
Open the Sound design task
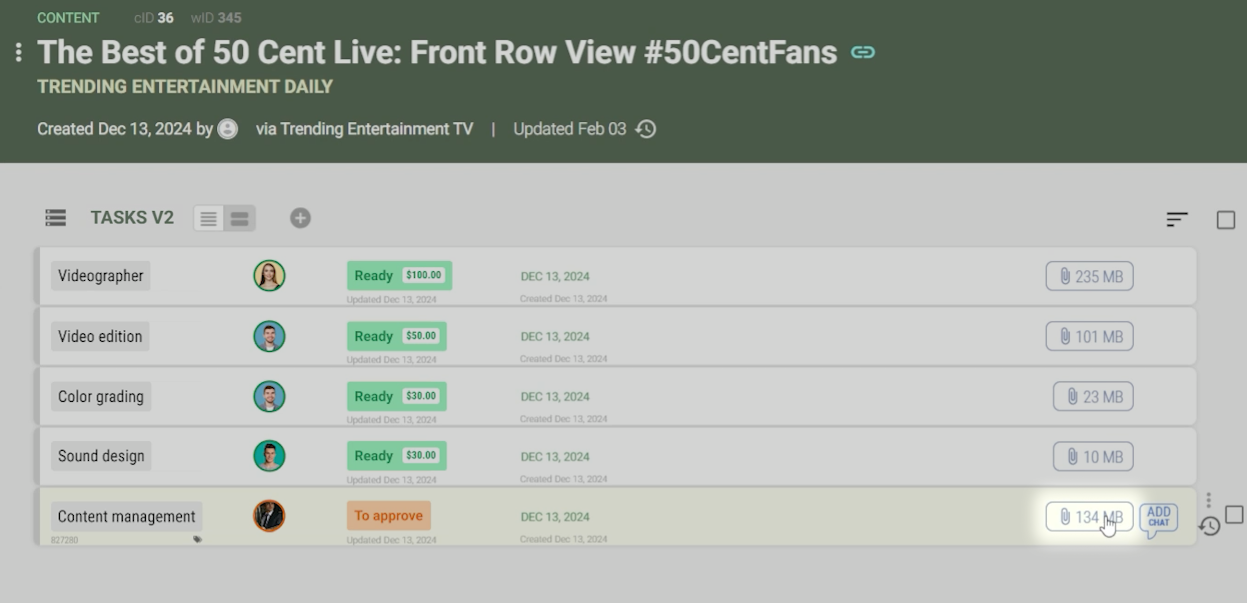click(101, 456)
